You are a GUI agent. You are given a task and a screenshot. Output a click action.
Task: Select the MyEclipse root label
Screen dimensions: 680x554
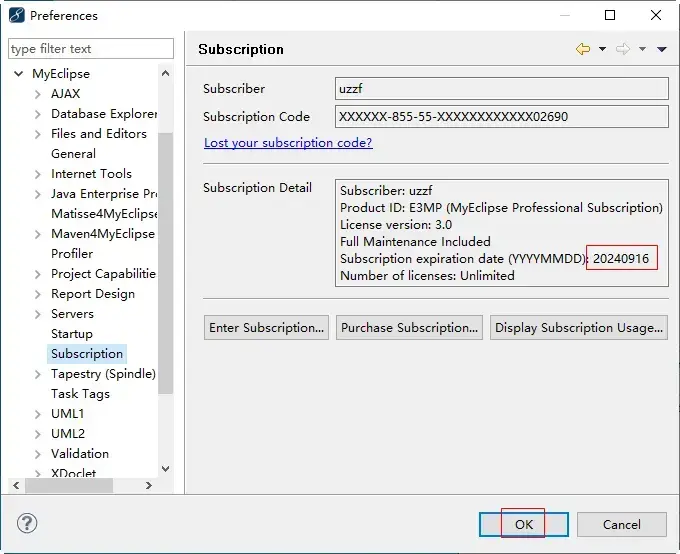coord(61,74)
